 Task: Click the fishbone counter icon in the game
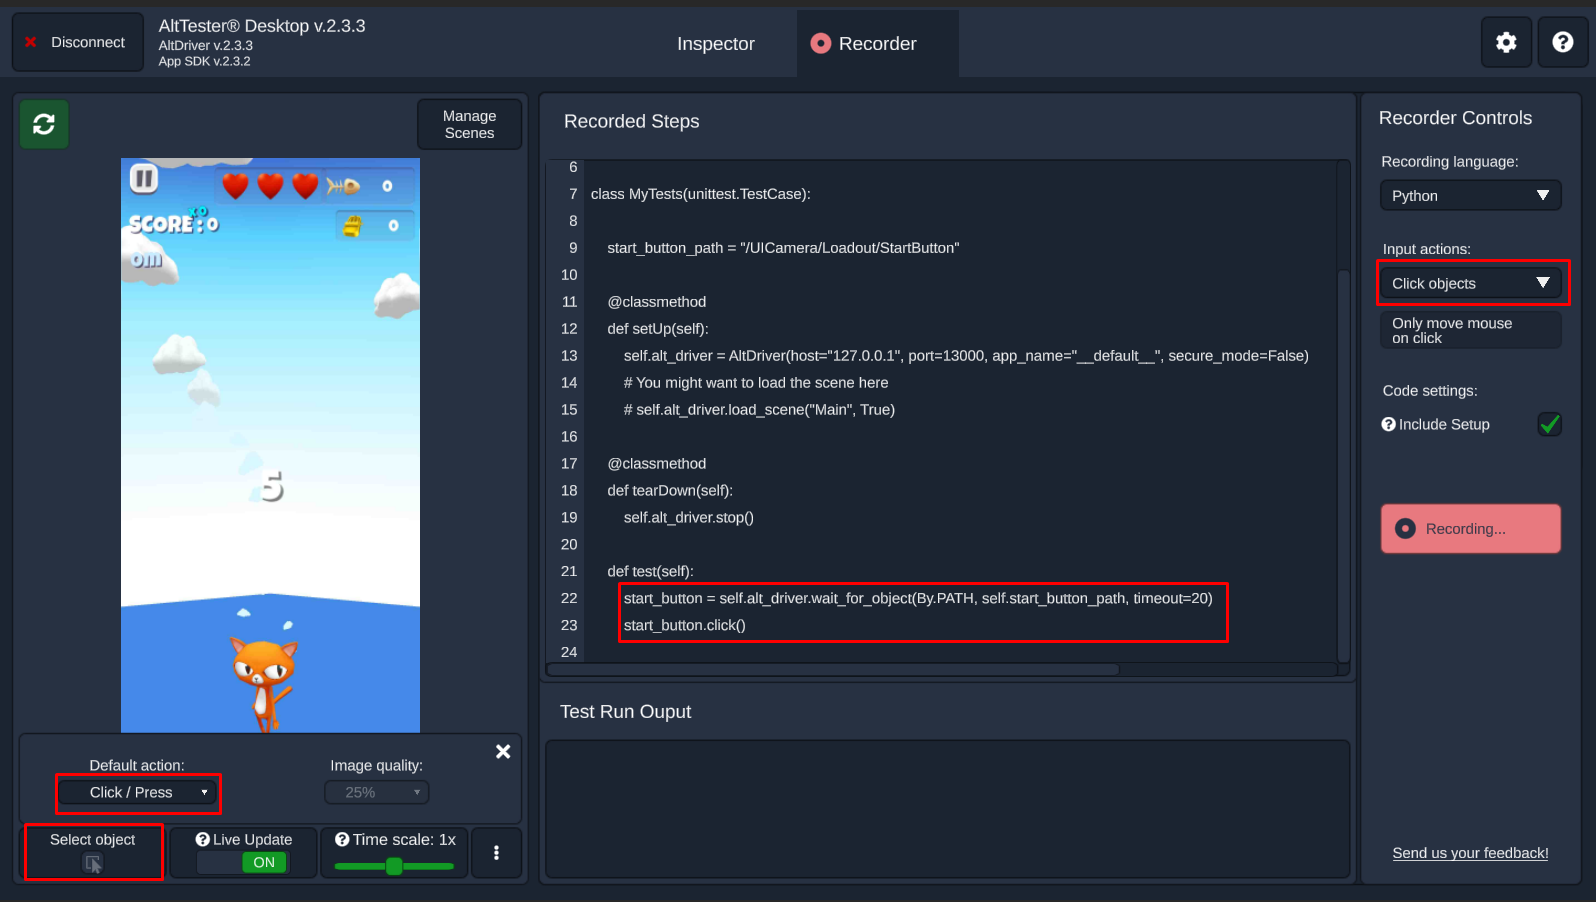pos(343,186)
